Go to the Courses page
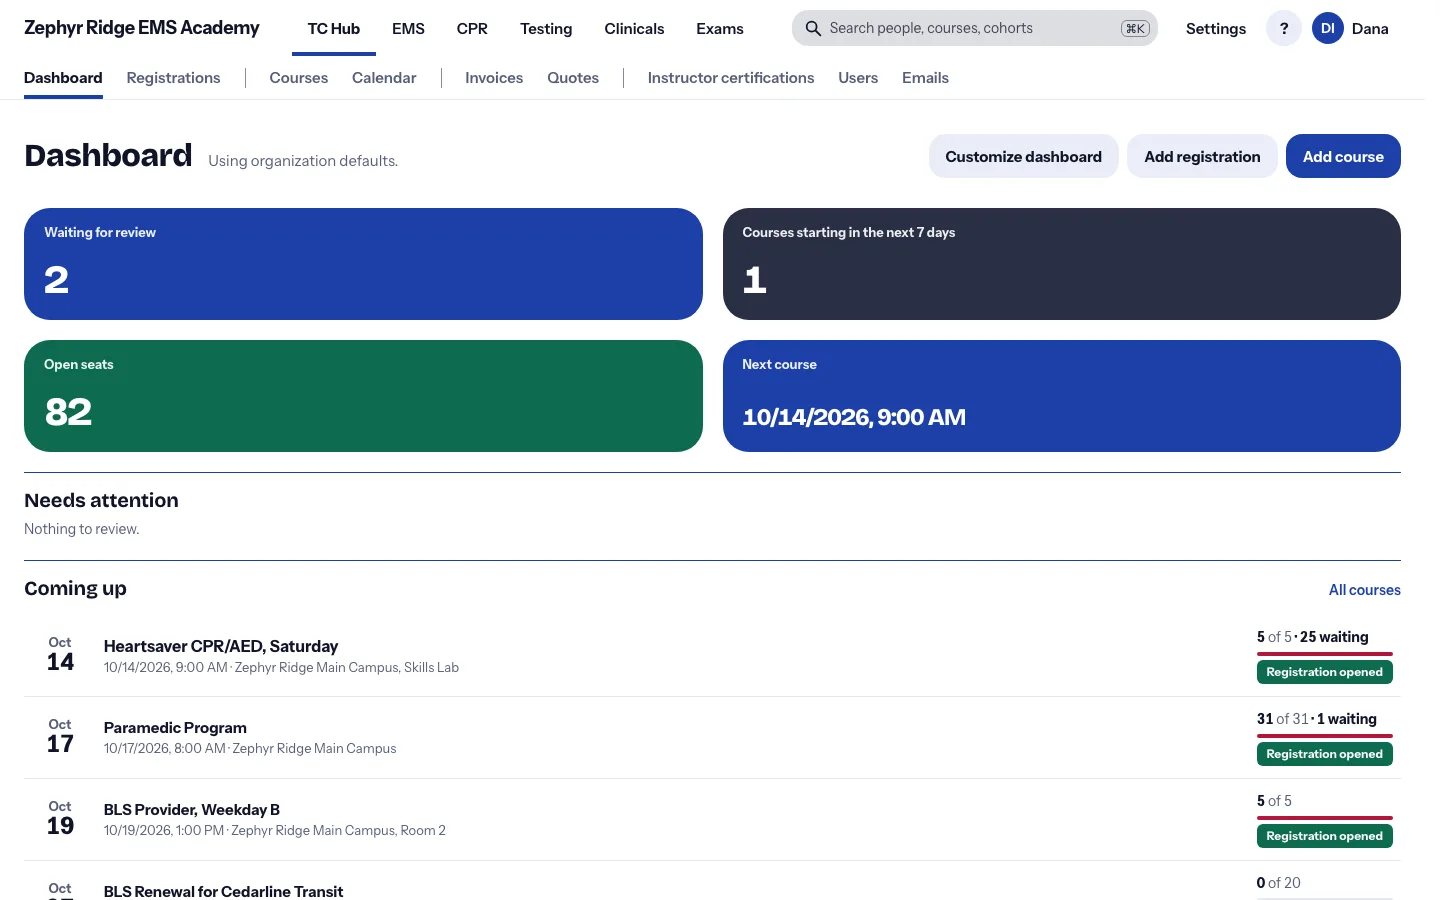Screen dimensions: 1440x900 point(299,78)
